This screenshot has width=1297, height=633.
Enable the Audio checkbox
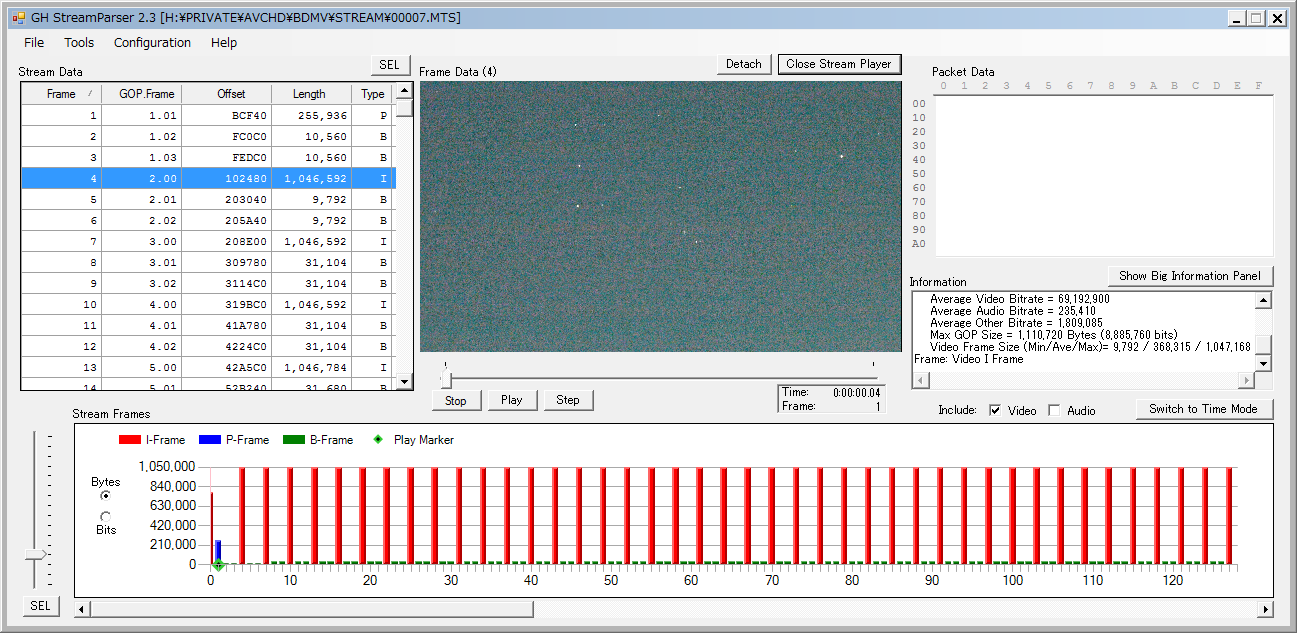pos(1054,410)
